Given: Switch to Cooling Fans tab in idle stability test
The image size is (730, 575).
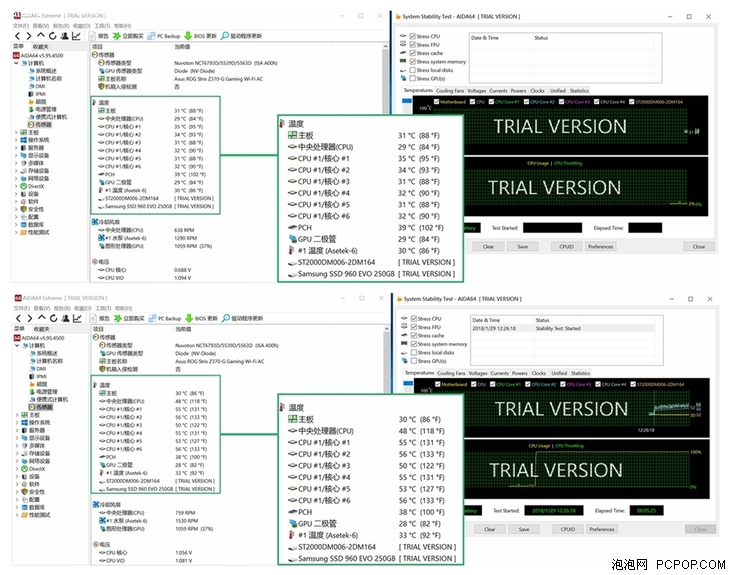Looking at the screenshot, I should pyautogui.click(x=451, y=91).
